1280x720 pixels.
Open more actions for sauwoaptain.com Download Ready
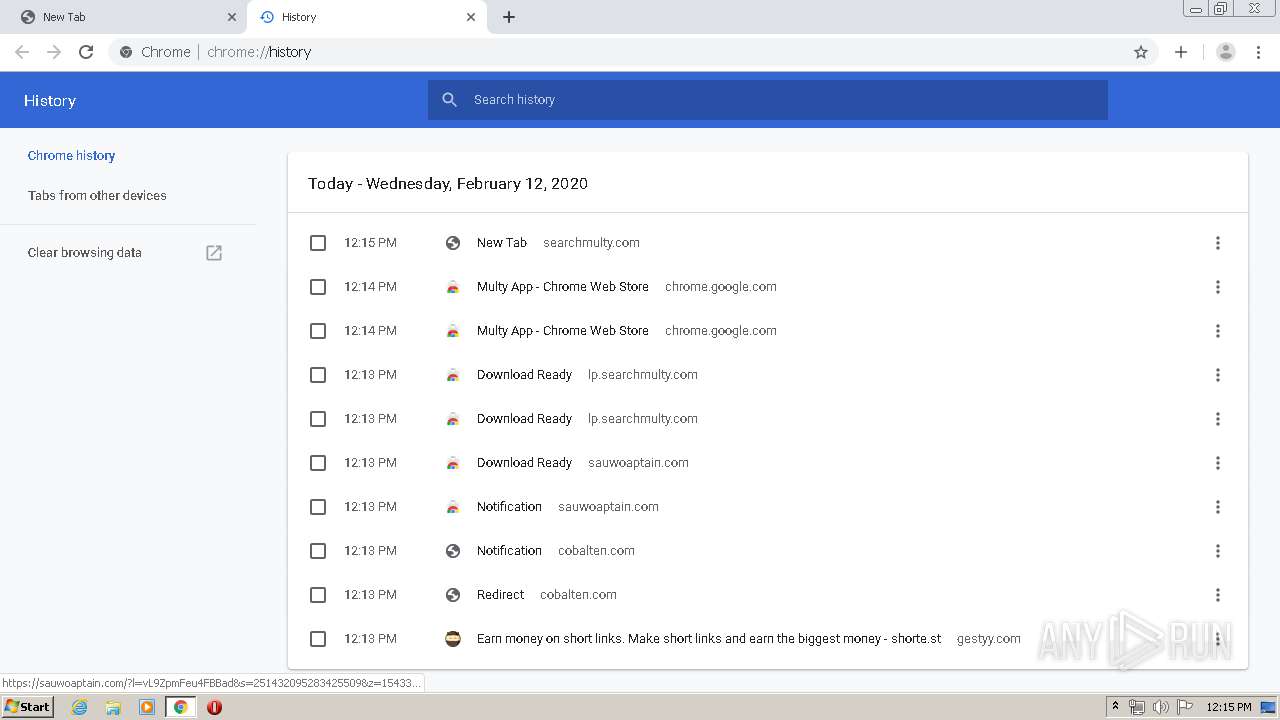click(1218, 463)
